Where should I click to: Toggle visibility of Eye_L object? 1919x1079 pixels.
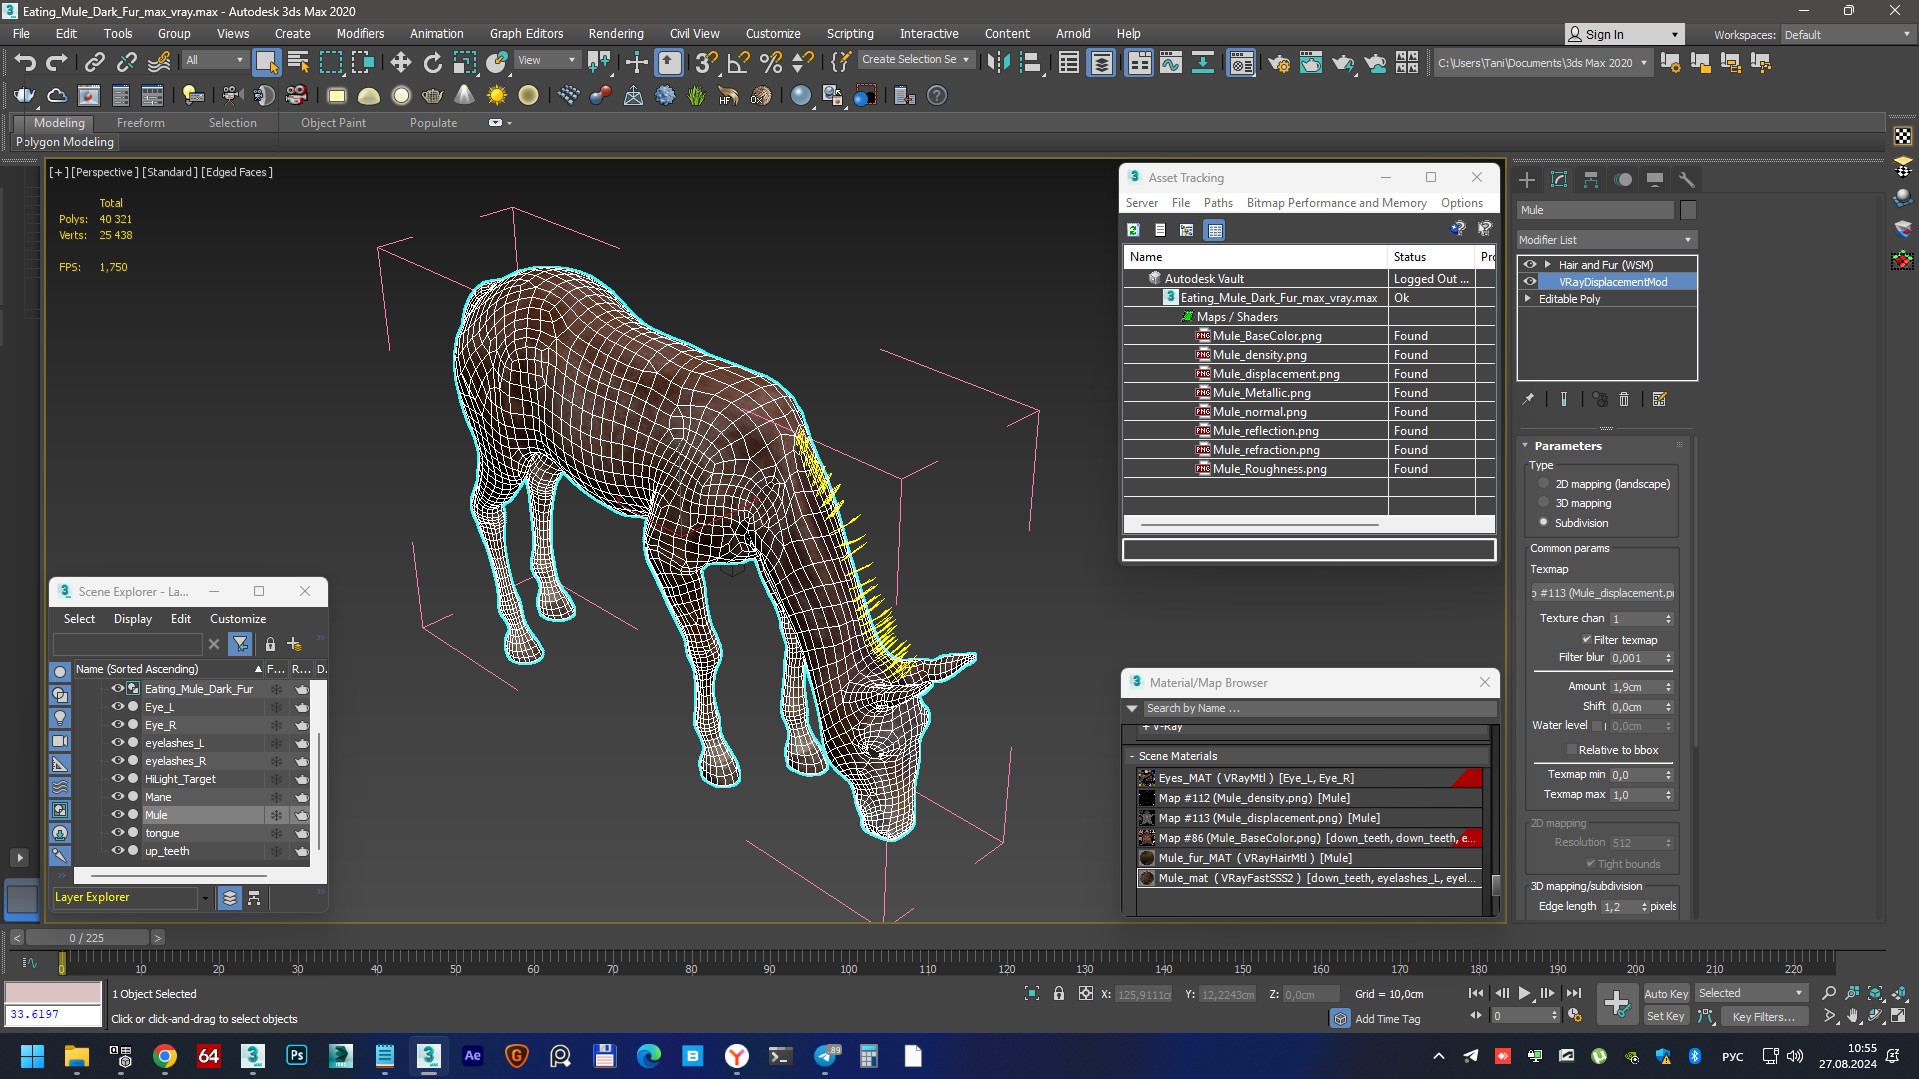[x=117, y=707]
